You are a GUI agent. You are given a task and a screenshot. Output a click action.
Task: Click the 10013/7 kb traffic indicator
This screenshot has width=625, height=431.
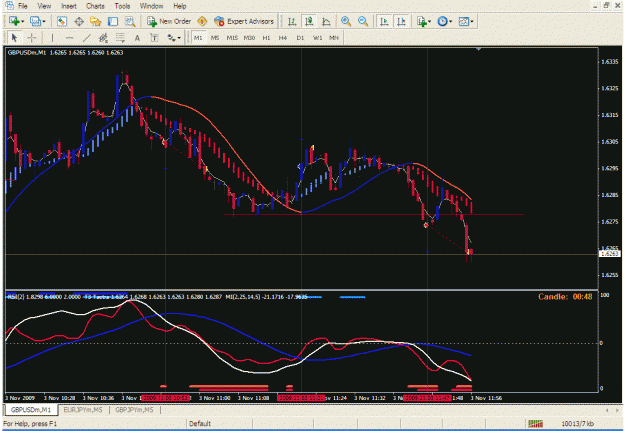(x=577, y=423)
